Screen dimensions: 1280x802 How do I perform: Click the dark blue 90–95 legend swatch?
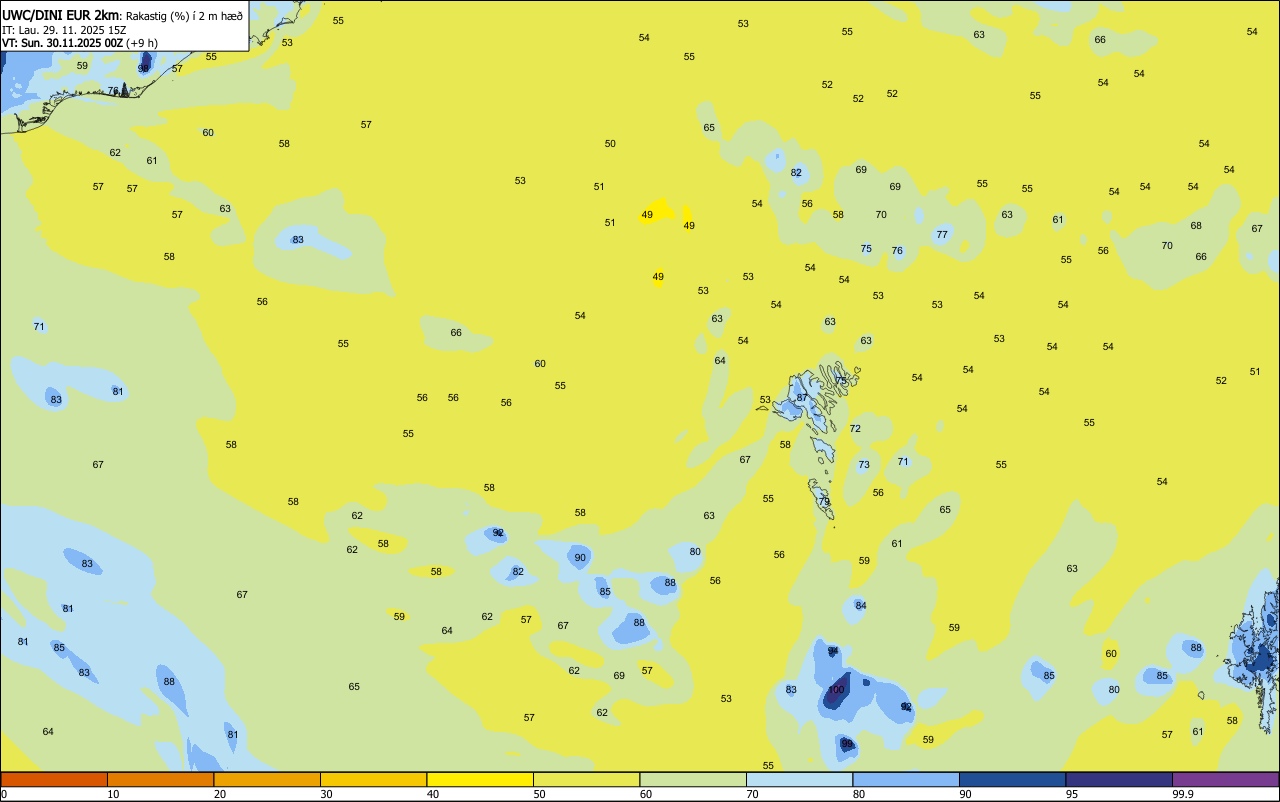coord(1012,779)
